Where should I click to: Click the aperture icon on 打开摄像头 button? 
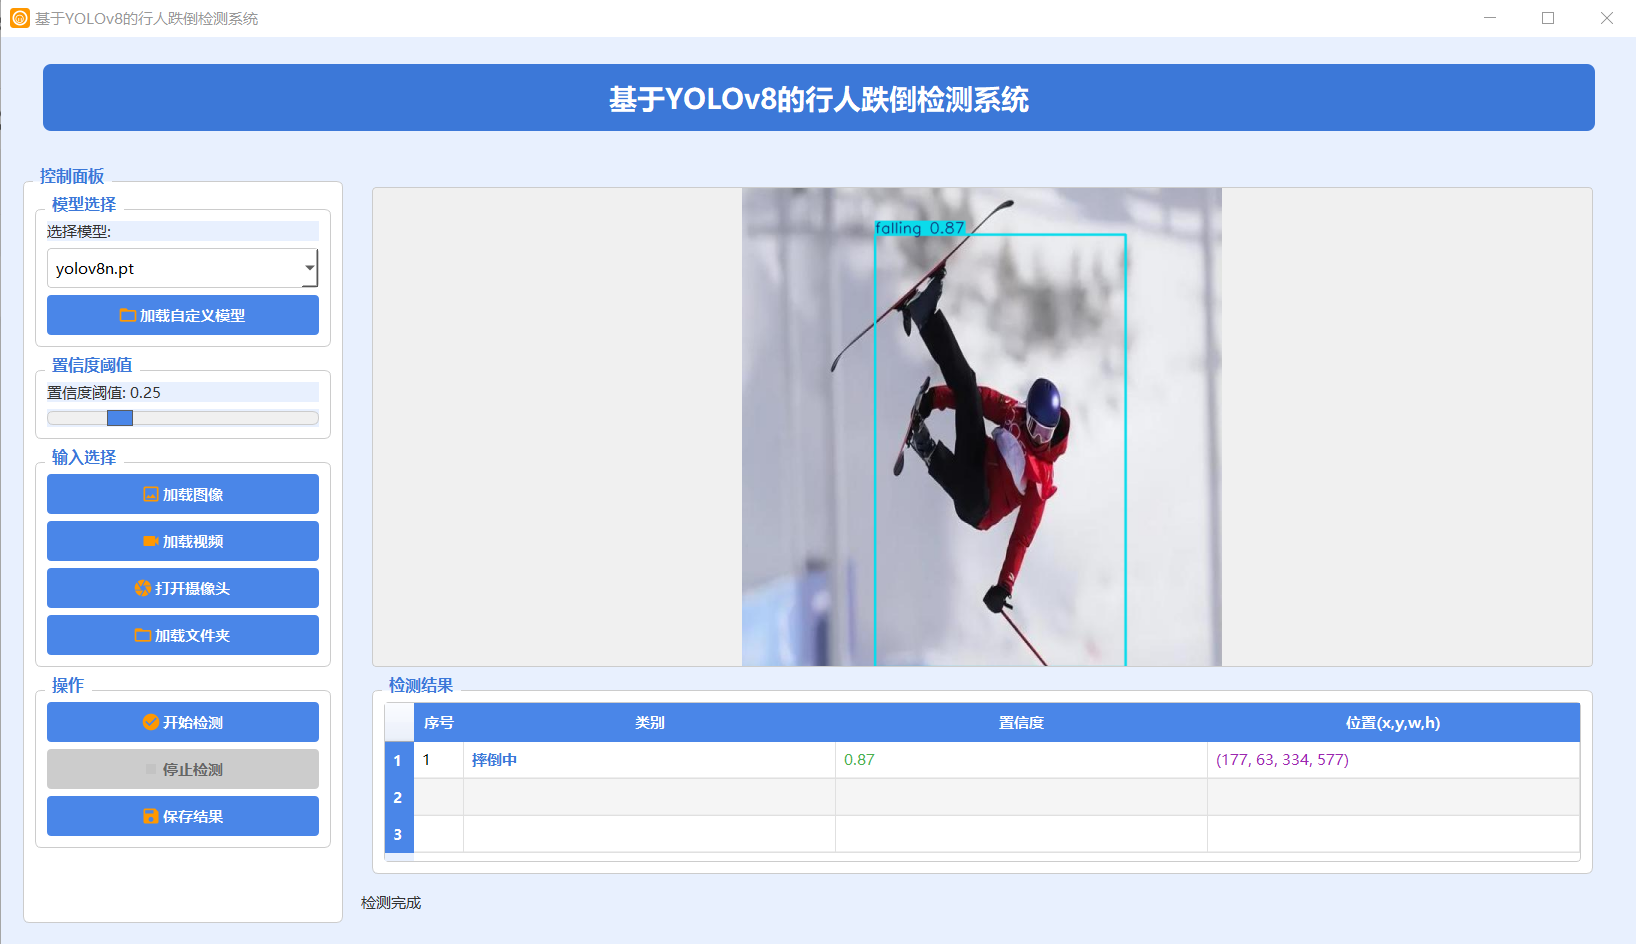pyautogui.click(x=141, y=588)
